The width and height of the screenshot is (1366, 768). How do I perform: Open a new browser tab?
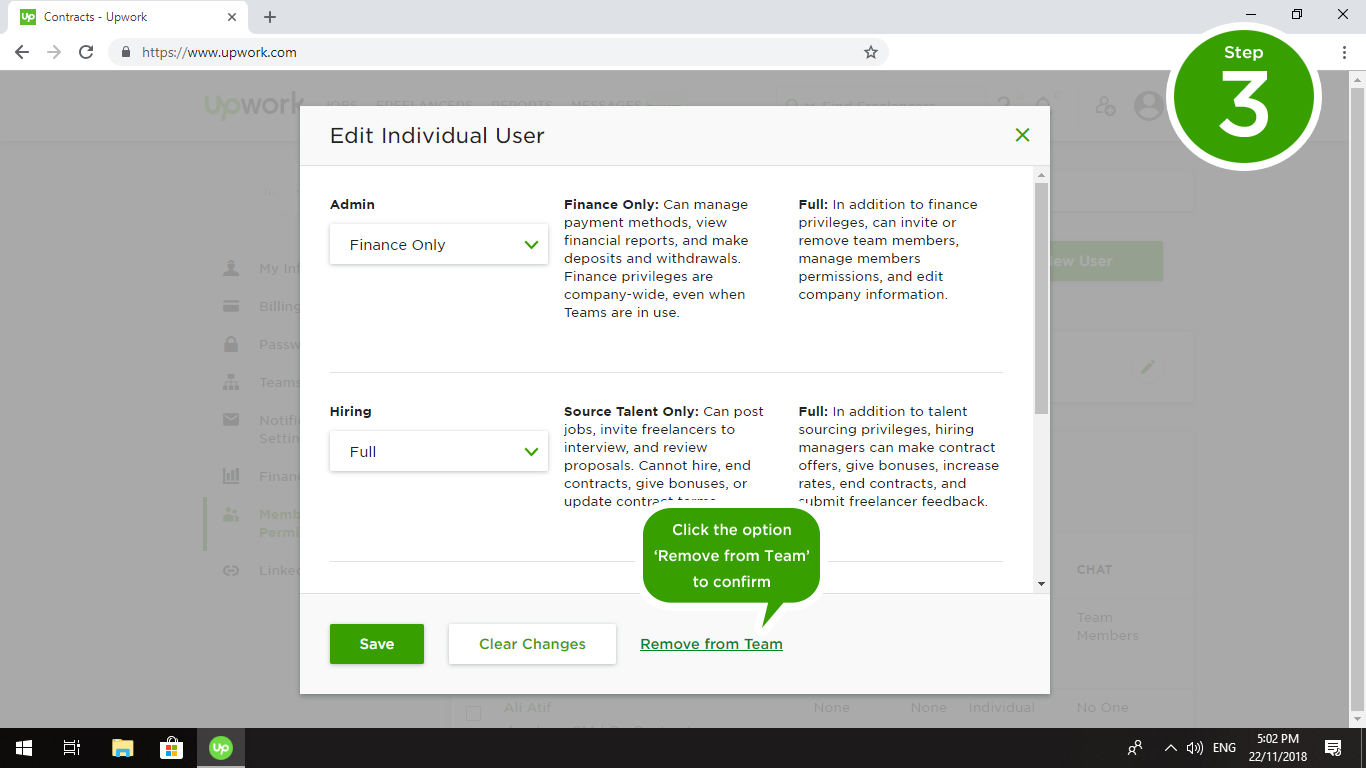click(270, 17)
